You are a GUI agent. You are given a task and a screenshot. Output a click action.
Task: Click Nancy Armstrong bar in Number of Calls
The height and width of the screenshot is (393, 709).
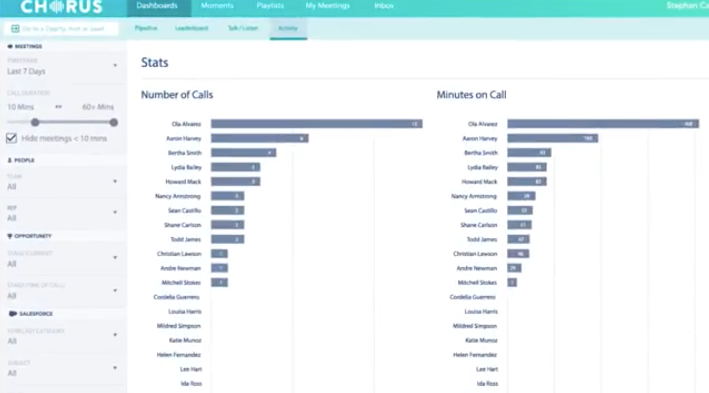click(227, 196)
